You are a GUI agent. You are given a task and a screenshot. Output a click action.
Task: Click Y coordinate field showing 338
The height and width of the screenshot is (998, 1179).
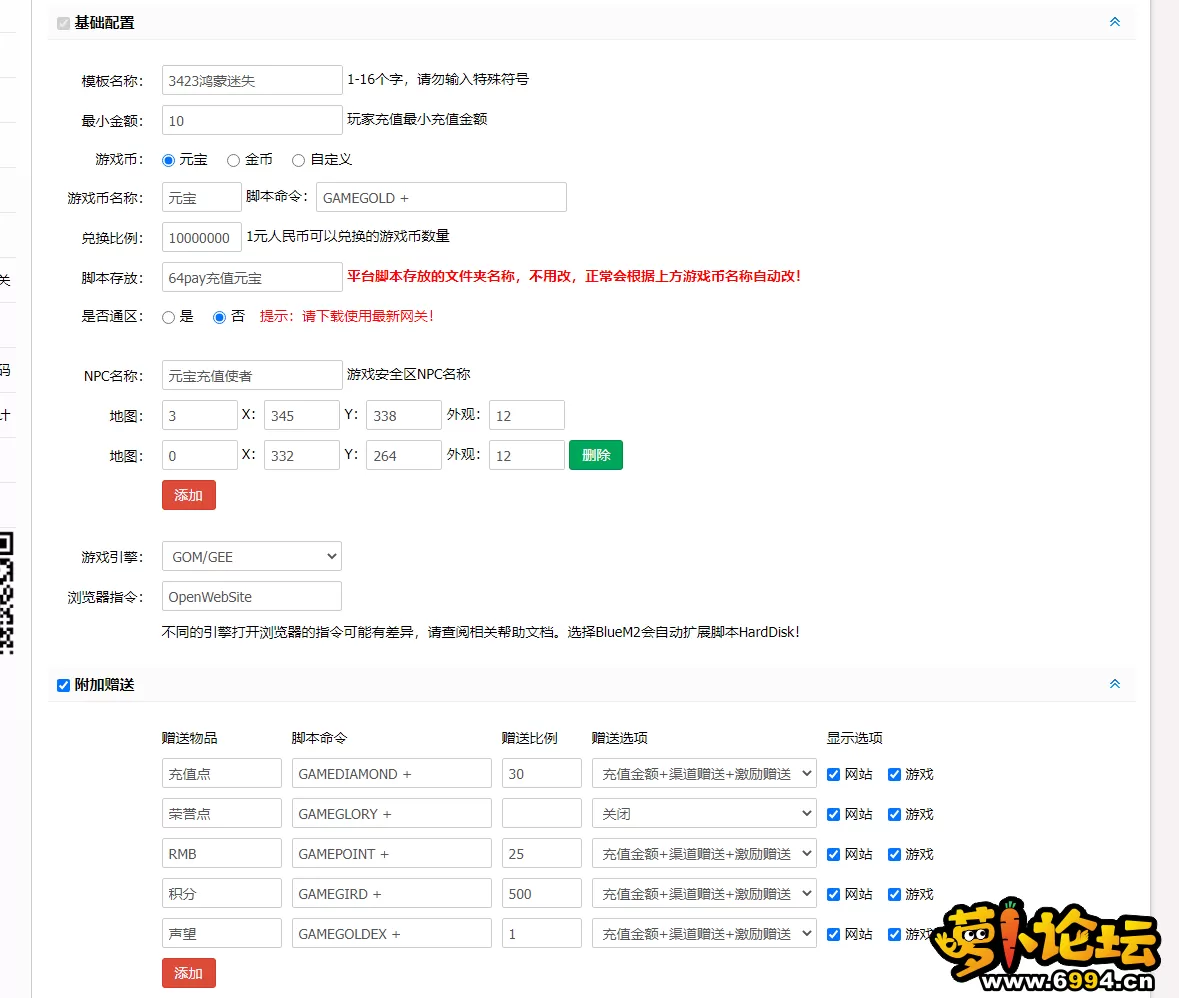pyautogui.click(x=404, y=415)
